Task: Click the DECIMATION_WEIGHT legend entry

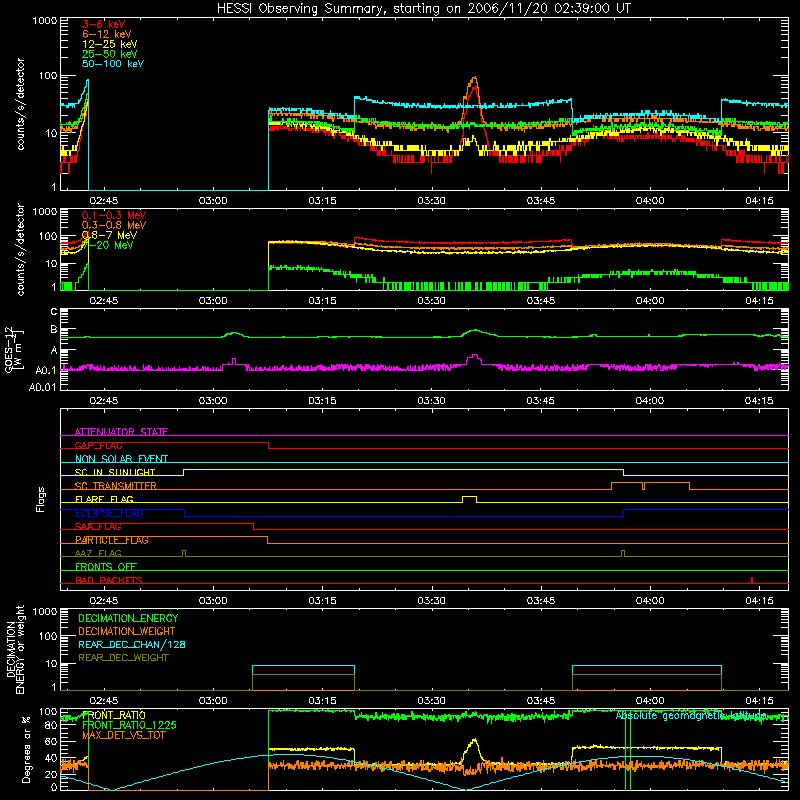Action: 127,632
